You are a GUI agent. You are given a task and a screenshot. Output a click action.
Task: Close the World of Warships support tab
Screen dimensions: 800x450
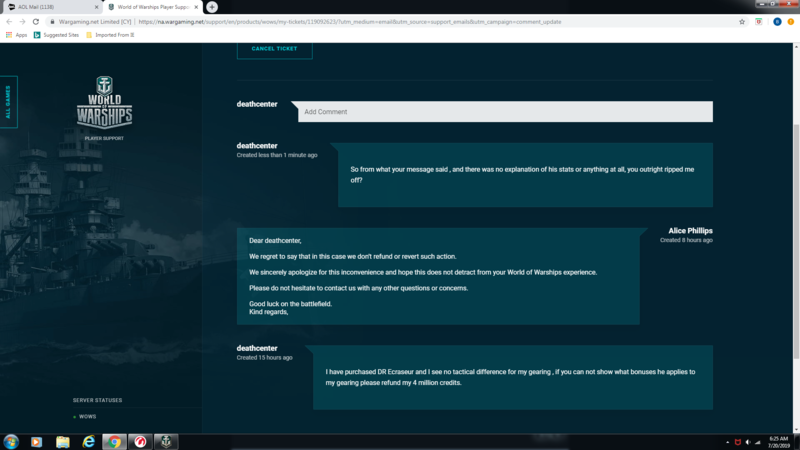click(196, 7)
